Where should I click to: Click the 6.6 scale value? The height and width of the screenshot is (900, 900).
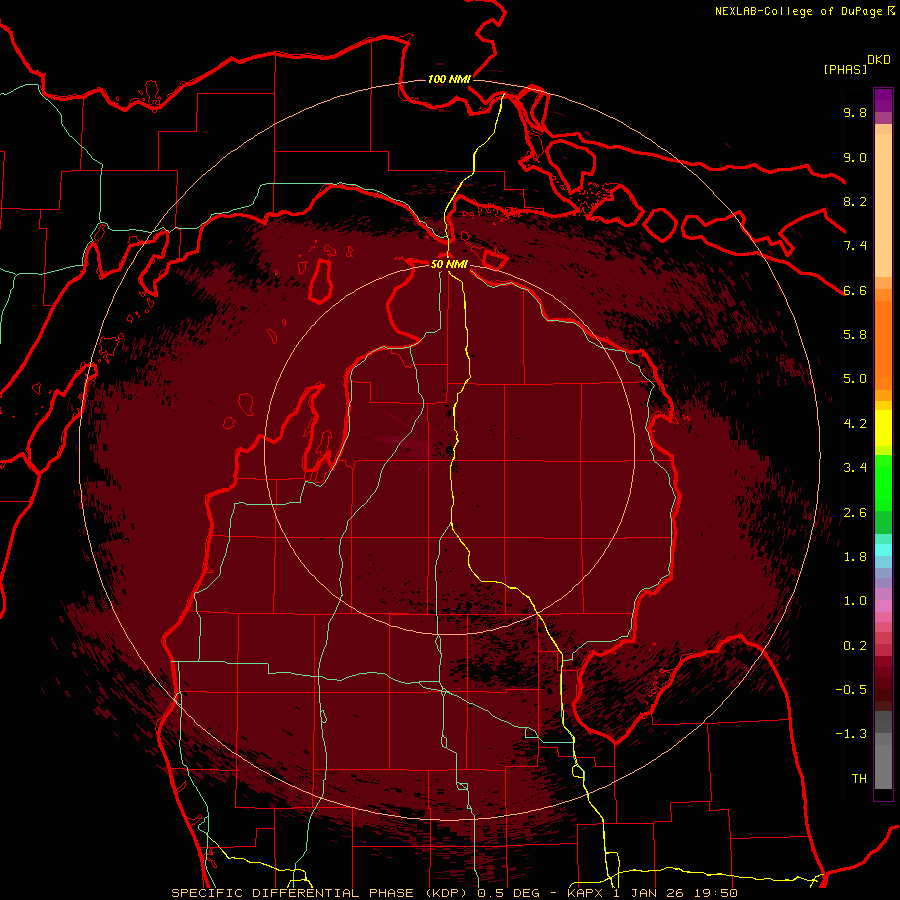(x=855, y=290)
